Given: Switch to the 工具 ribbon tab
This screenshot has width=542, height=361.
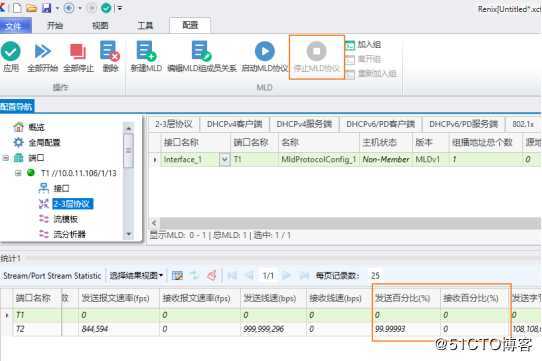Looking at the screenshot, I should coord(145,26).
